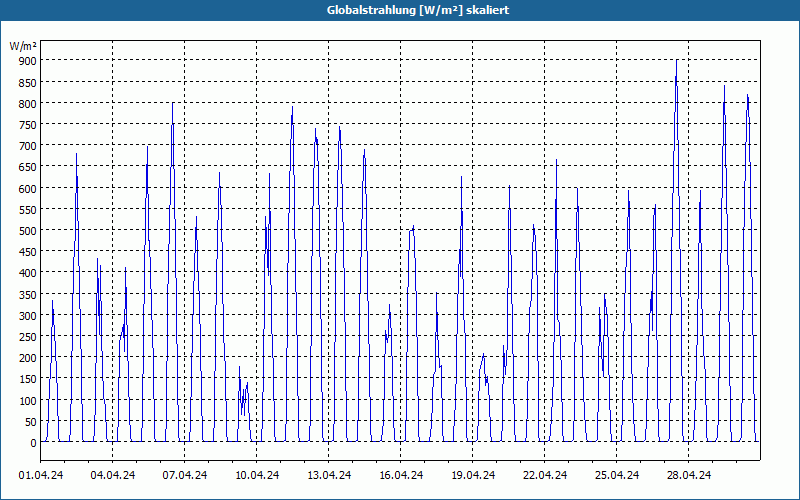Click the 900 value on y-axis
This screenshot has height=500, width=800.
[28, 61]
